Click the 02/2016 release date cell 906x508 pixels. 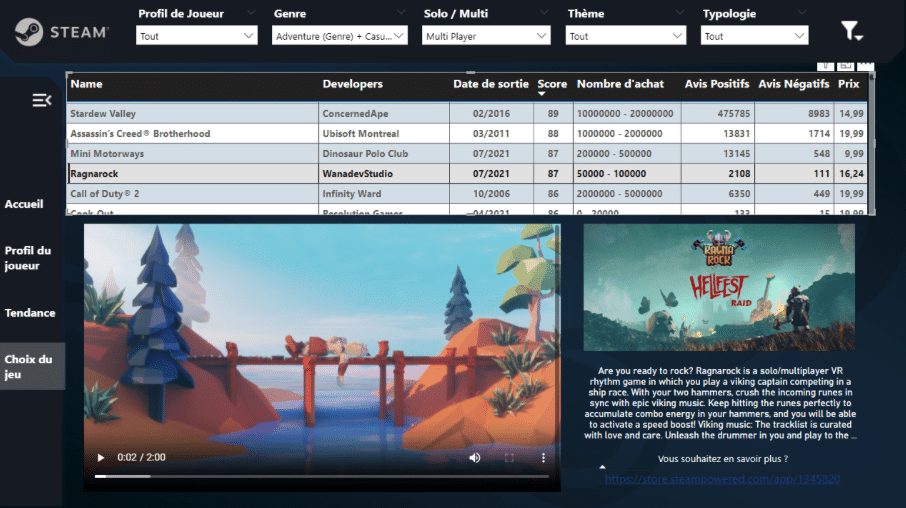coord(491,114)
